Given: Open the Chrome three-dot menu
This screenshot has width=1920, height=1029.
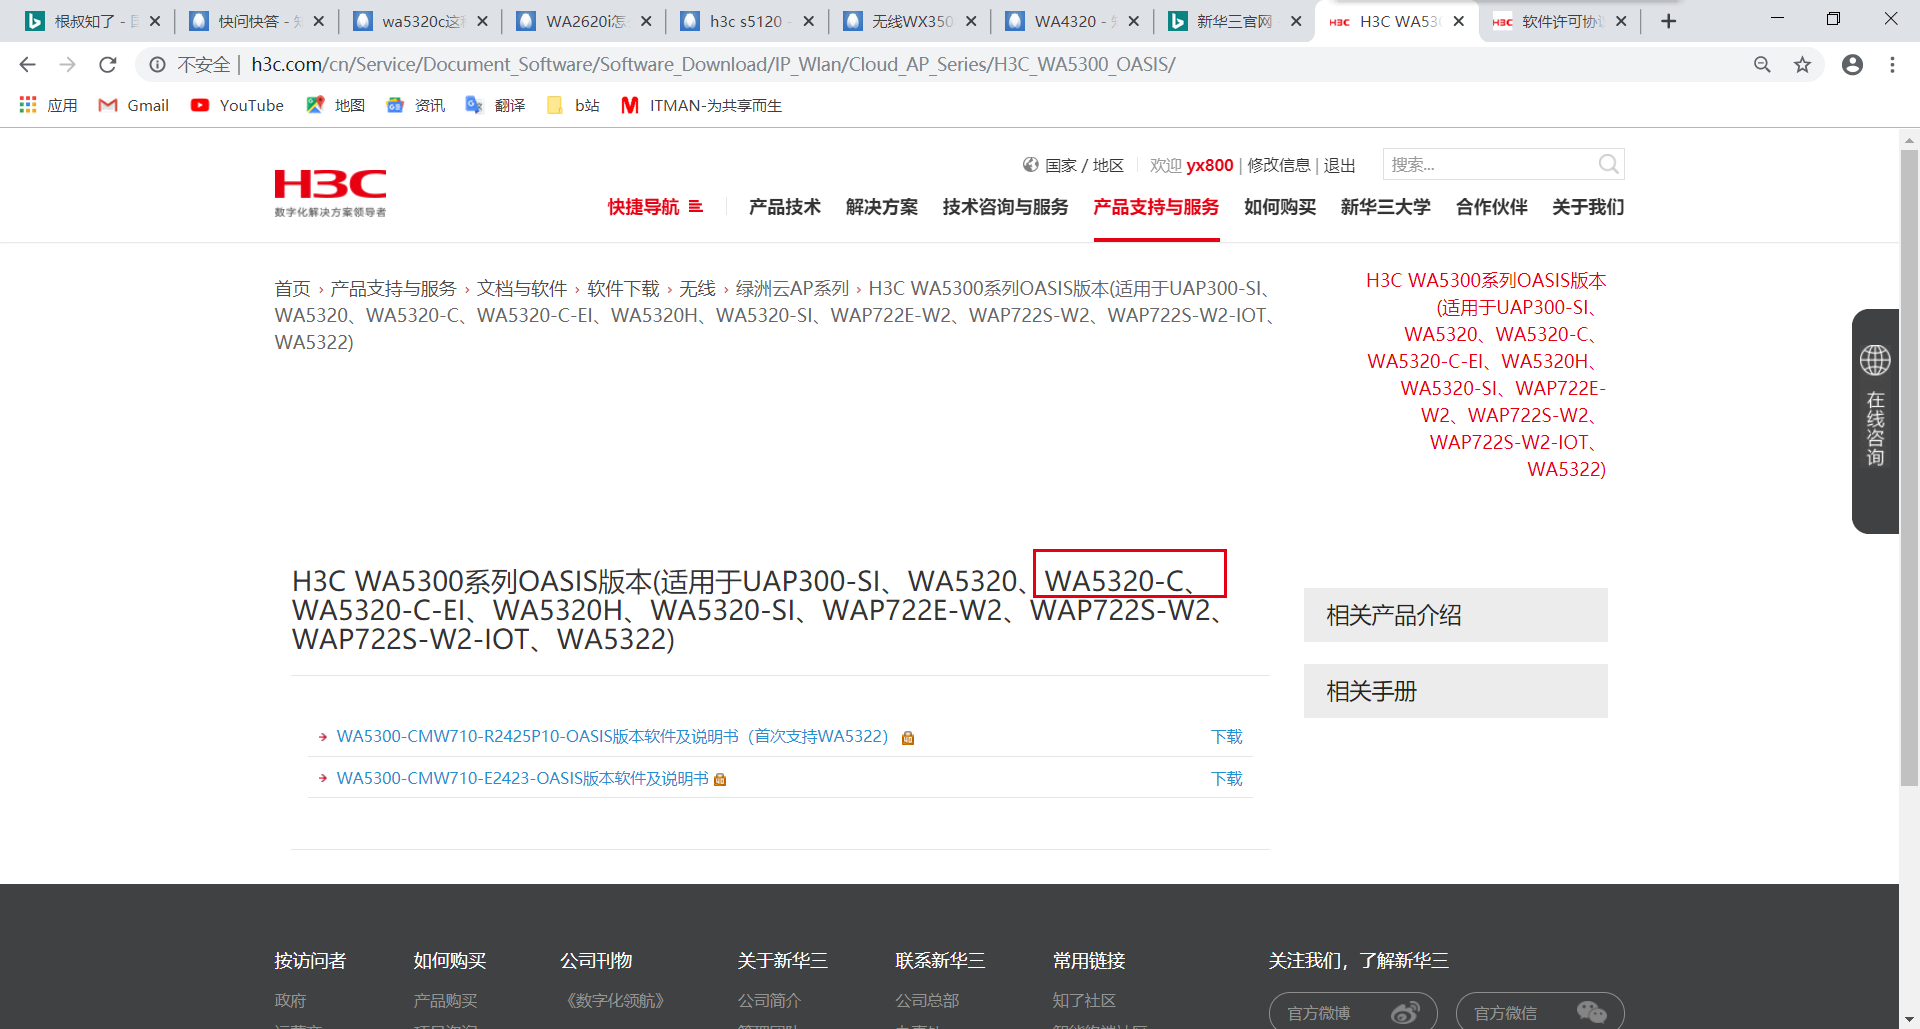Looking at the screenshot, I should point(1892,65).
